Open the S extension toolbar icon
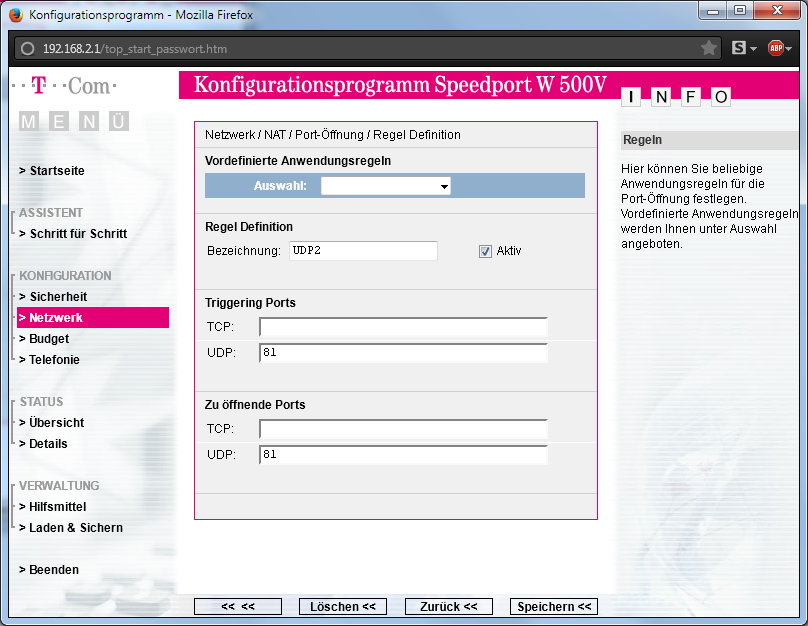The image size is (808, 626). 738,48
